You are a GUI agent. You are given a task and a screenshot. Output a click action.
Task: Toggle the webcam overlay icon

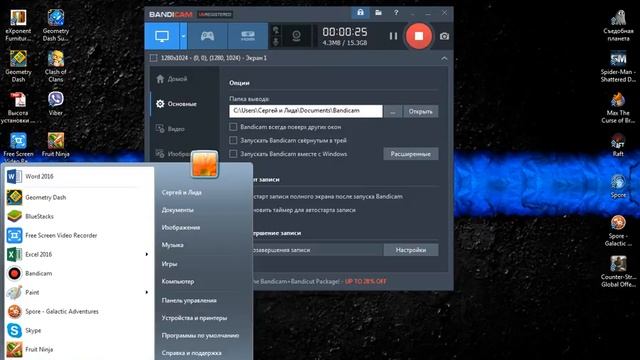pos(297,36)
